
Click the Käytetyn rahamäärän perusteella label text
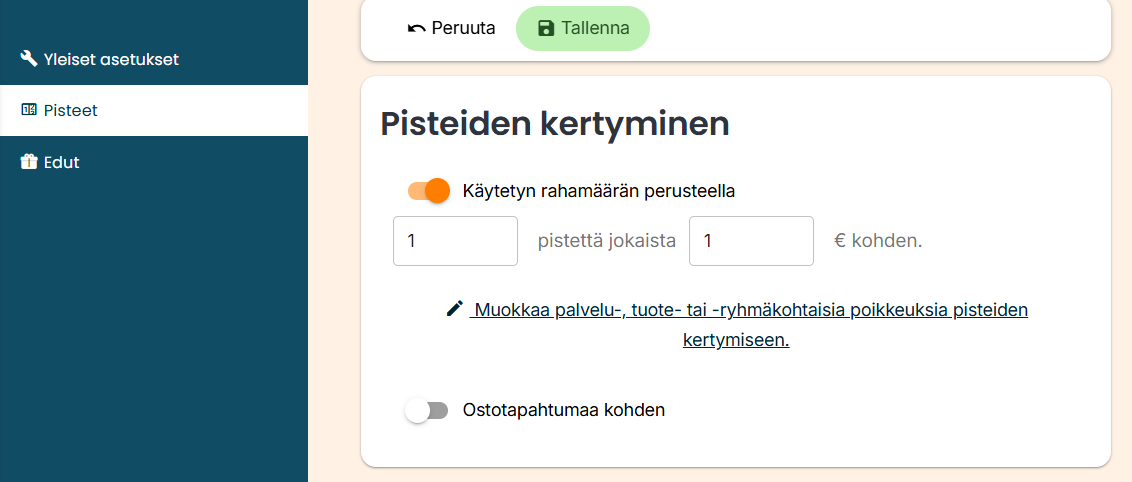coord(599,190)
